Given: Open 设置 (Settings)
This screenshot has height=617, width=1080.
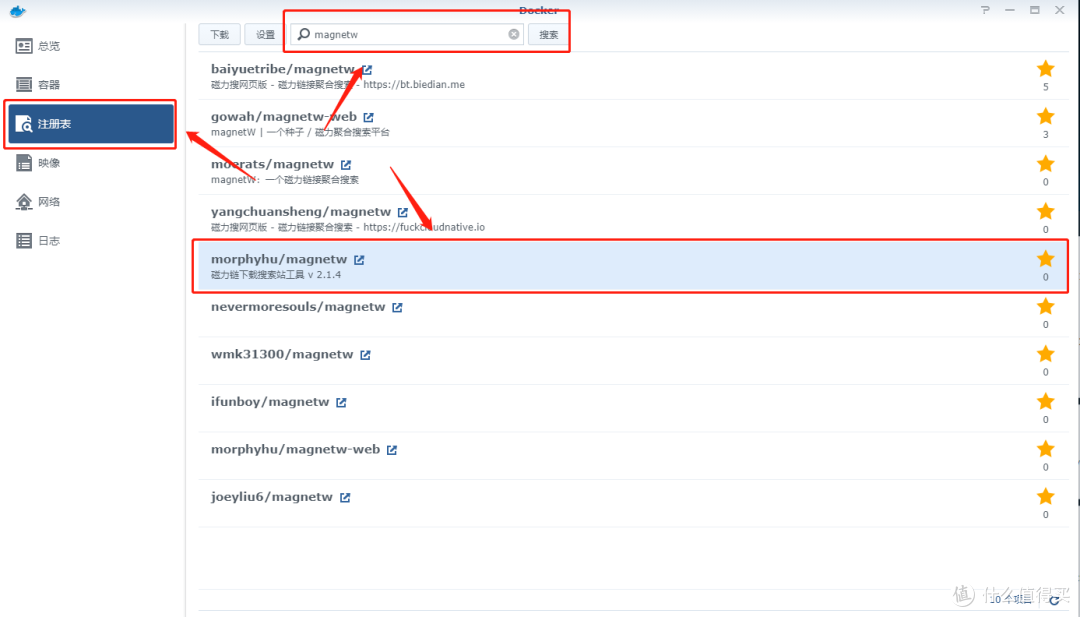Looking at the screenshot, I should coord(263,33).
